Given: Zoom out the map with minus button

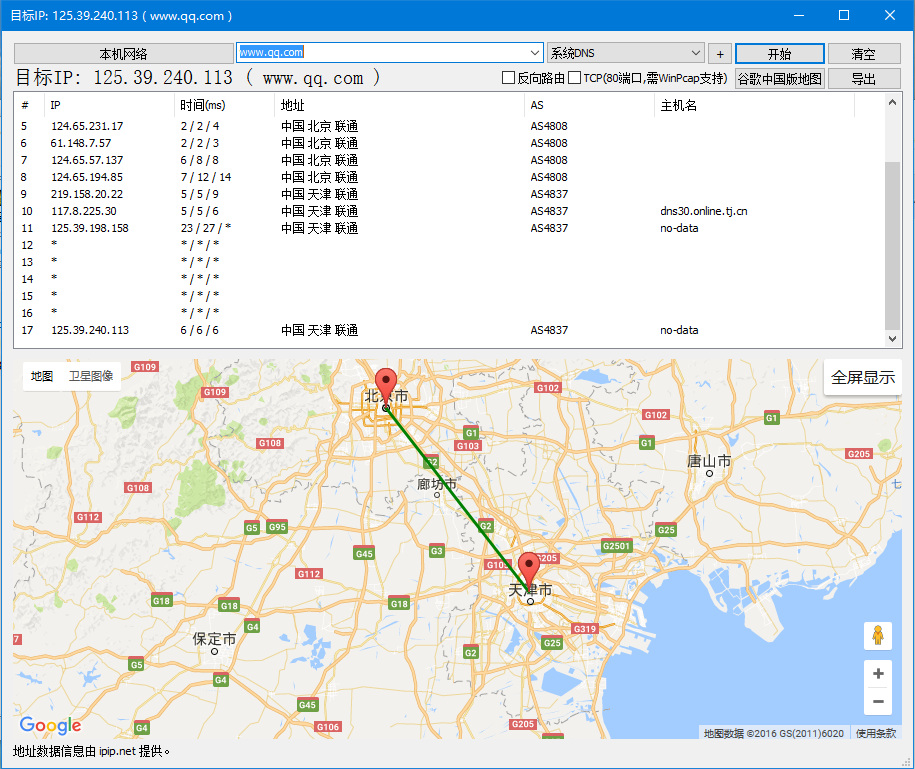Looking at the screenshot, I should coord(878,701).
